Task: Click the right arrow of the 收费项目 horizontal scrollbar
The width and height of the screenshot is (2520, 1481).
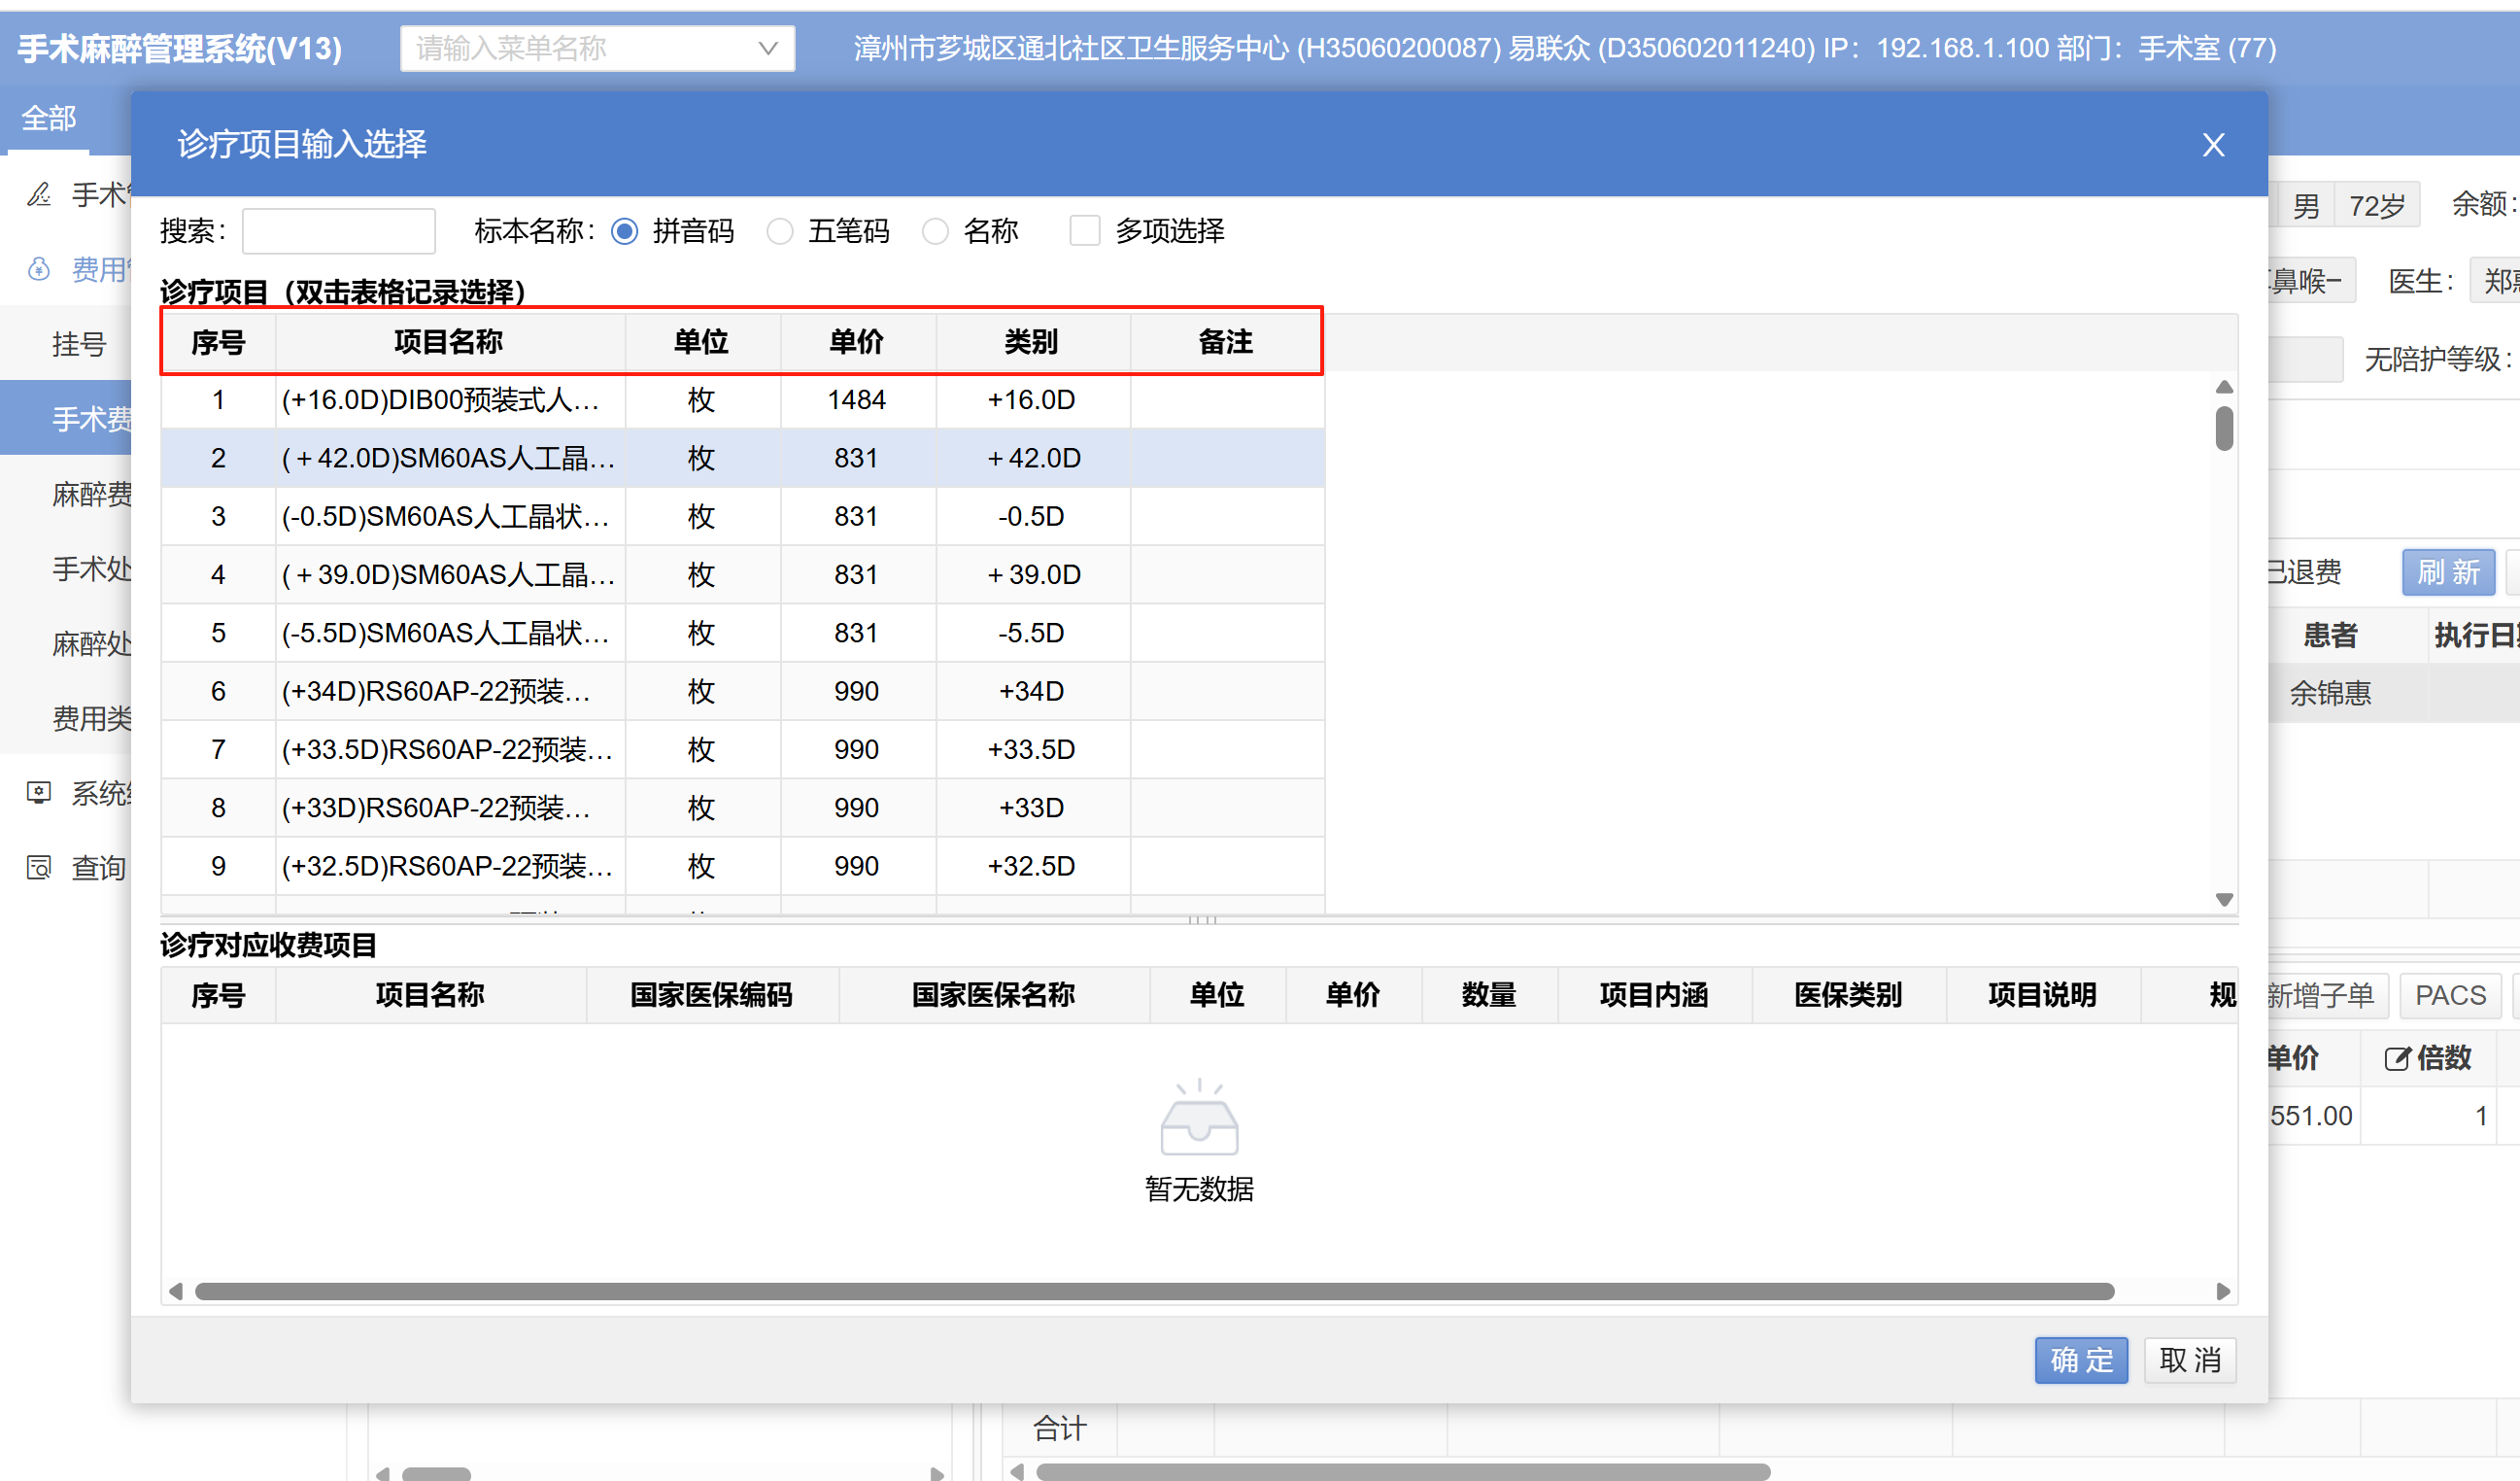Action: coord(2223,1291)
